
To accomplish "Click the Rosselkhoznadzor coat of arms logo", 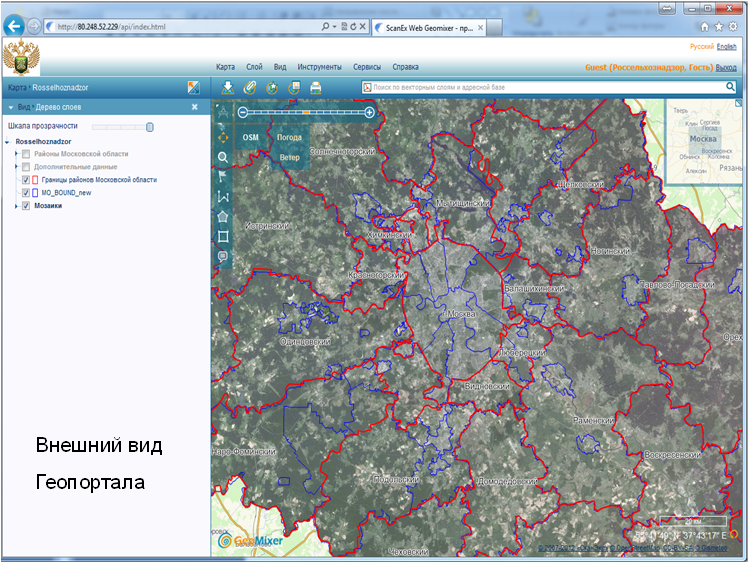I will (x=21, y=57).
